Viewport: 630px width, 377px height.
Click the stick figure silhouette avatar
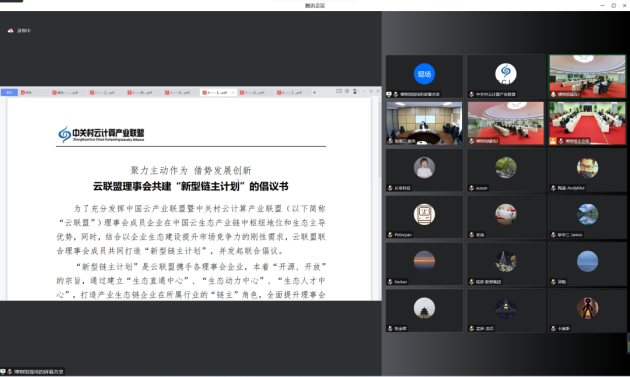(x=587, y=308)
